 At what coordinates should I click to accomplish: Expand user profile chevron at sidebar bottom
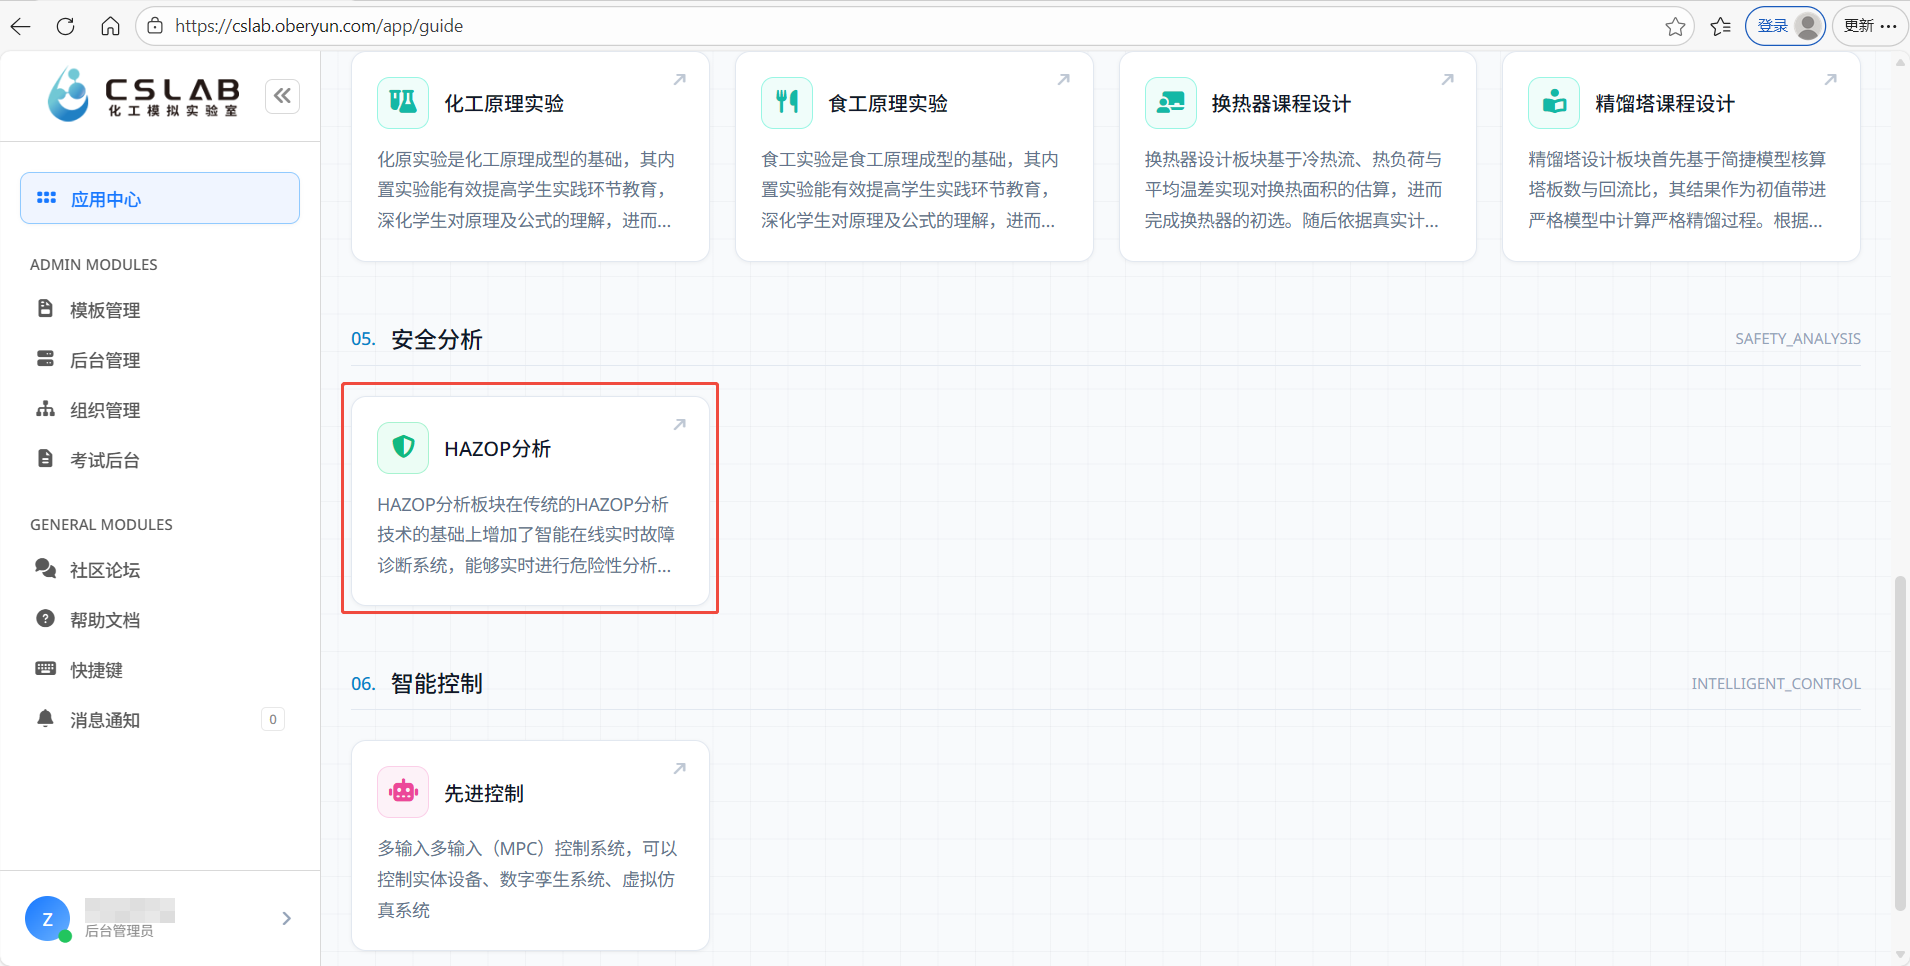(x=287, y=918)
